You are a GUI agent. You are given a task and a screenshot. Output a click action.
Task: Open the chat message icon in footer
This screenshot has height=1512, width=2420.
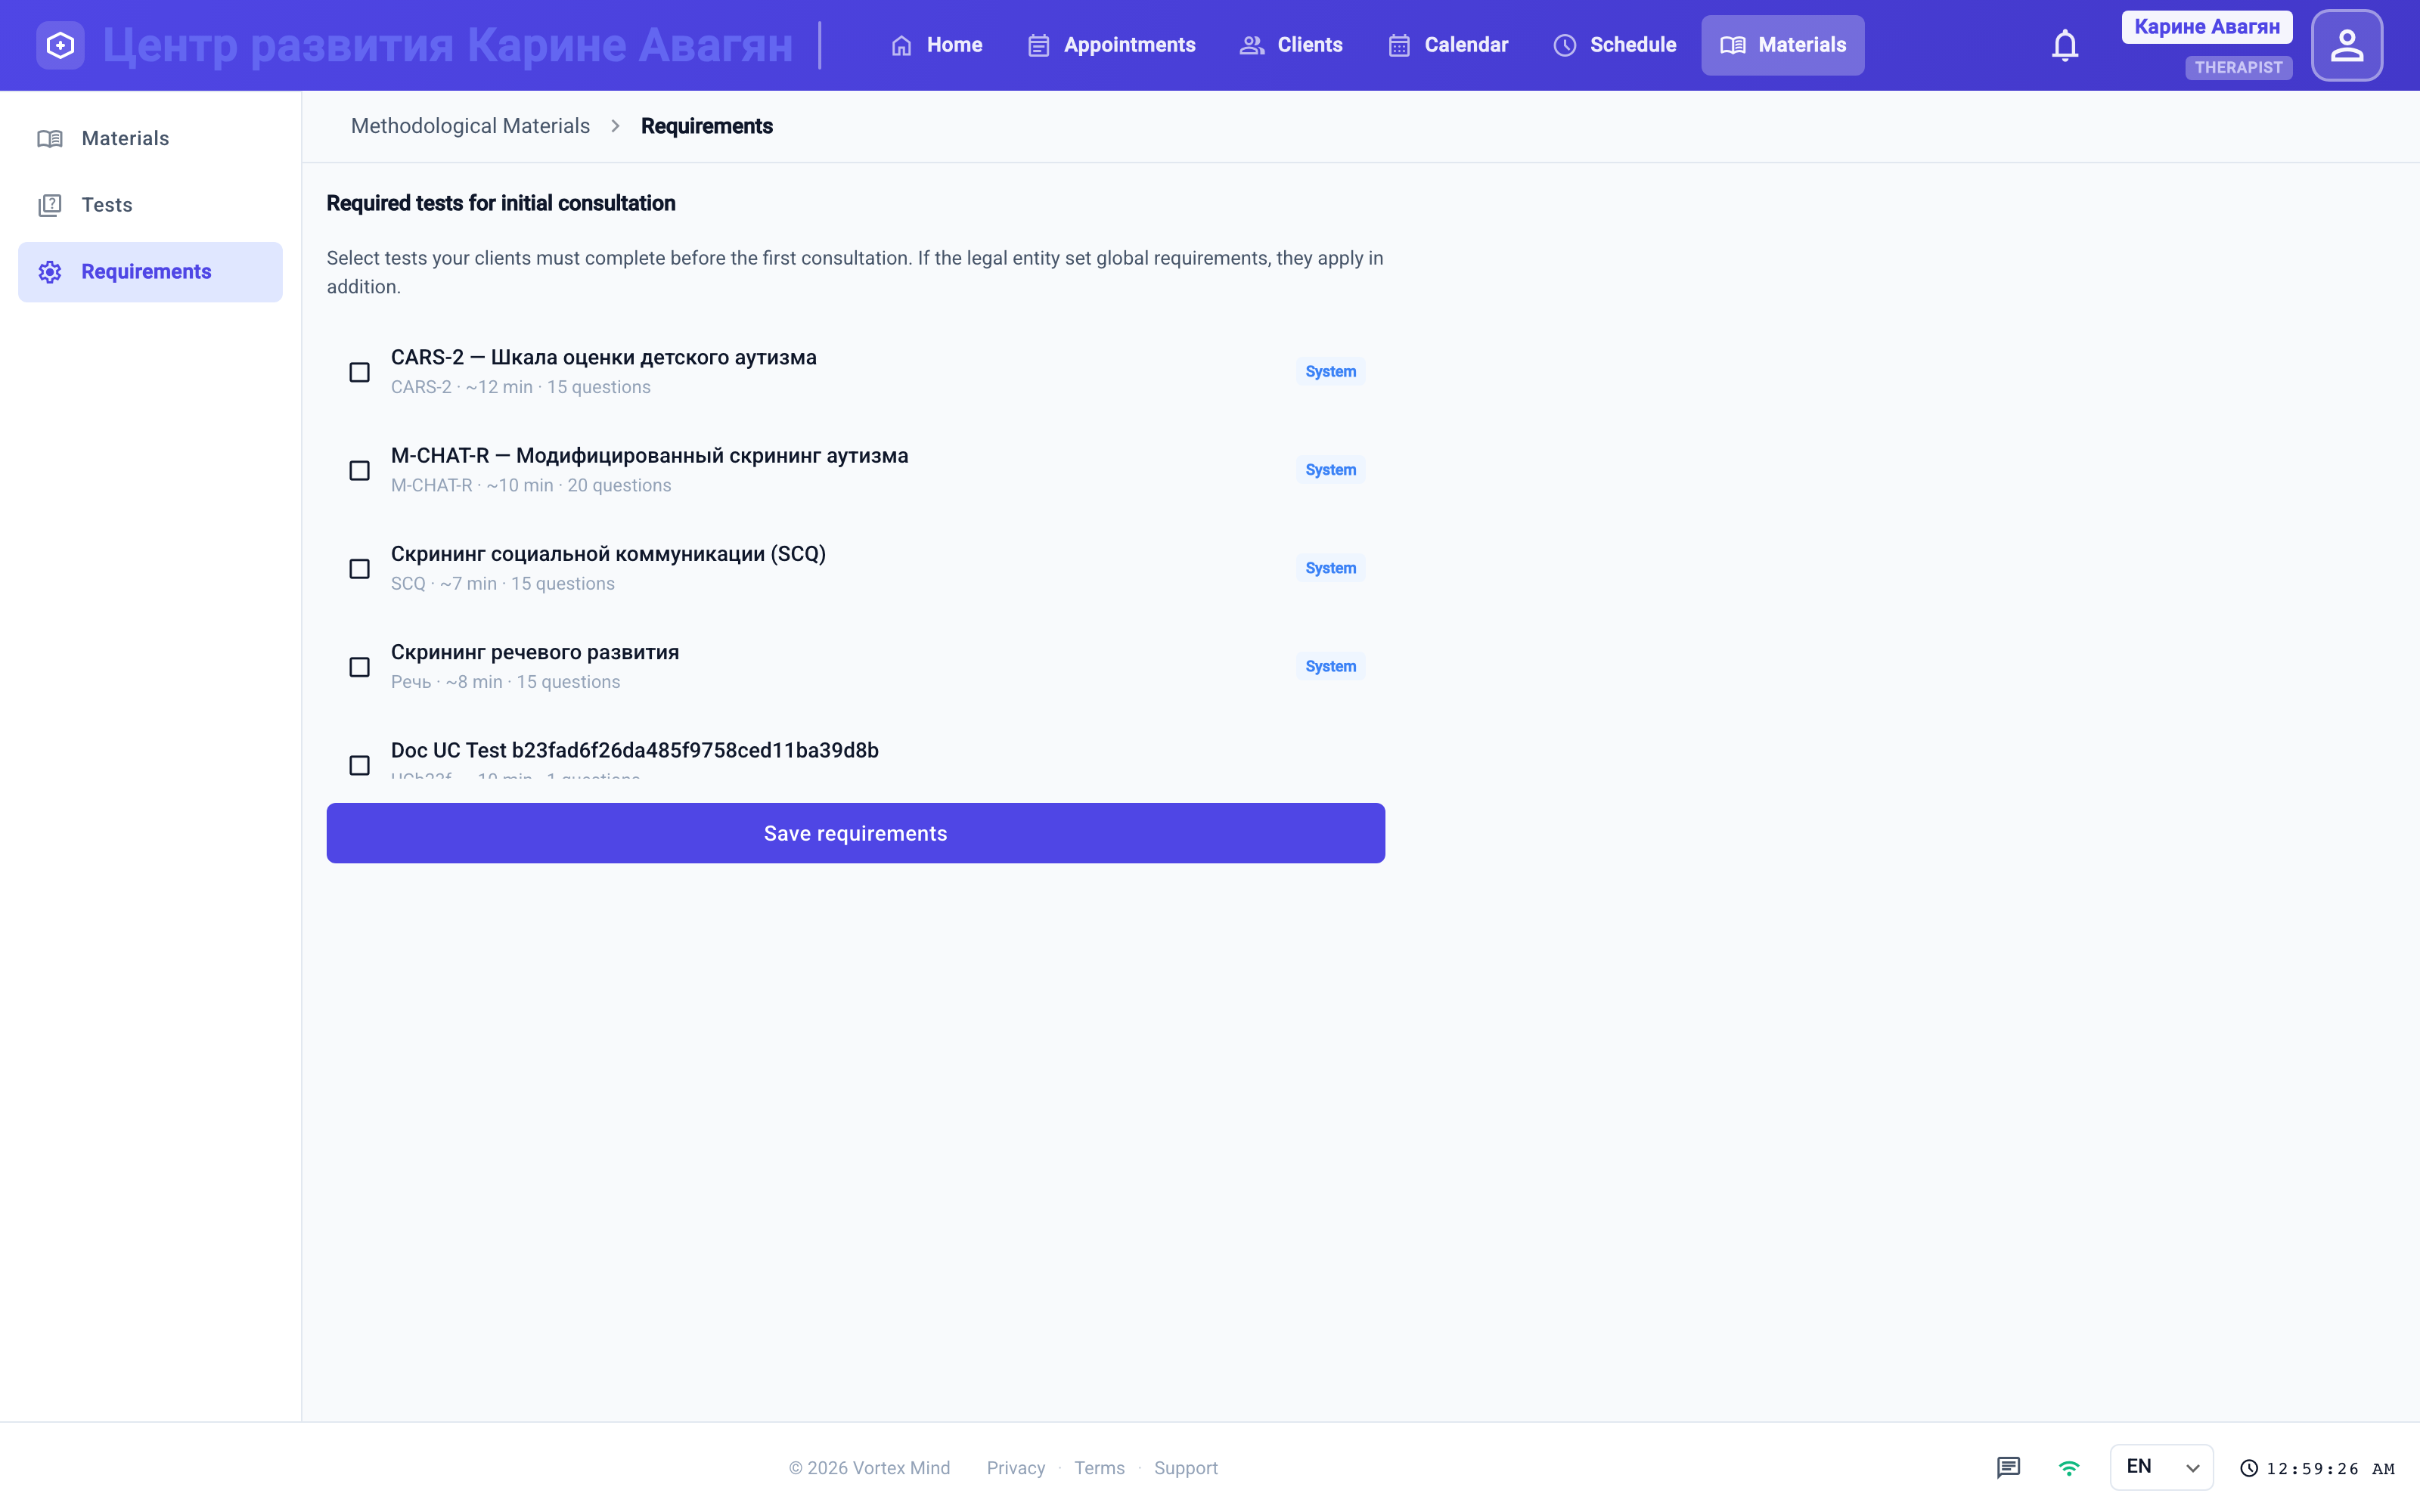(x=2008, y=1467)
